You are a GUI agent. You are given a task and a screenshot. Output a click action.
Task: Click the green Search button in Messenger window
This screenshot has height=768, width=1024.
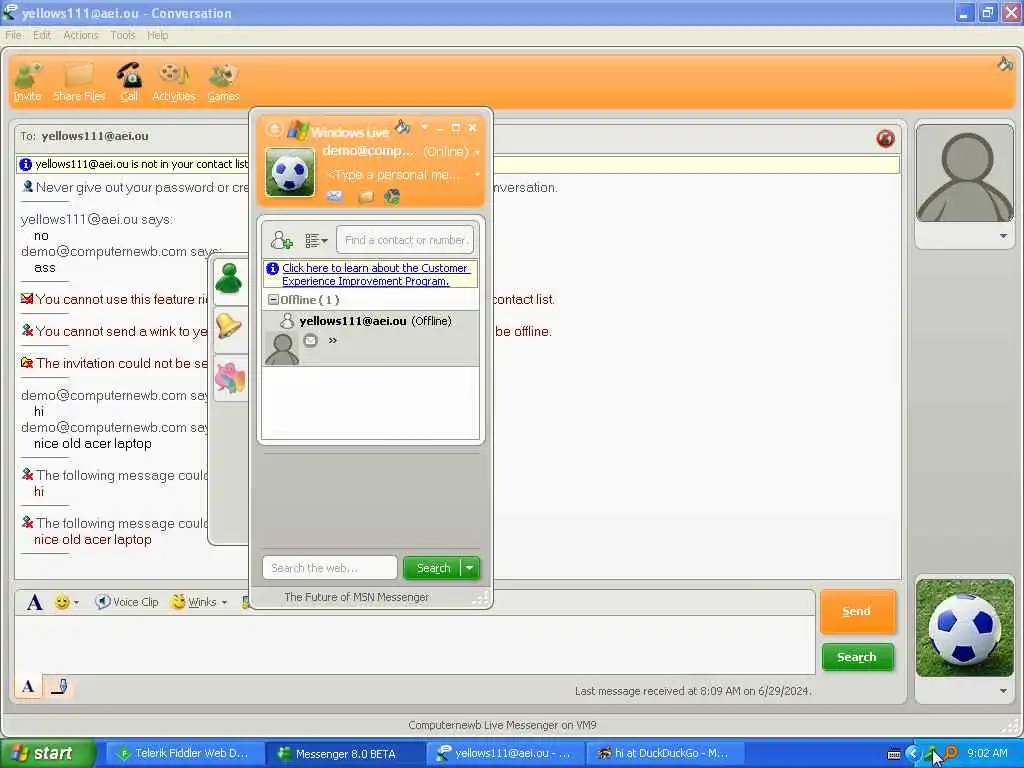[432, 568]
